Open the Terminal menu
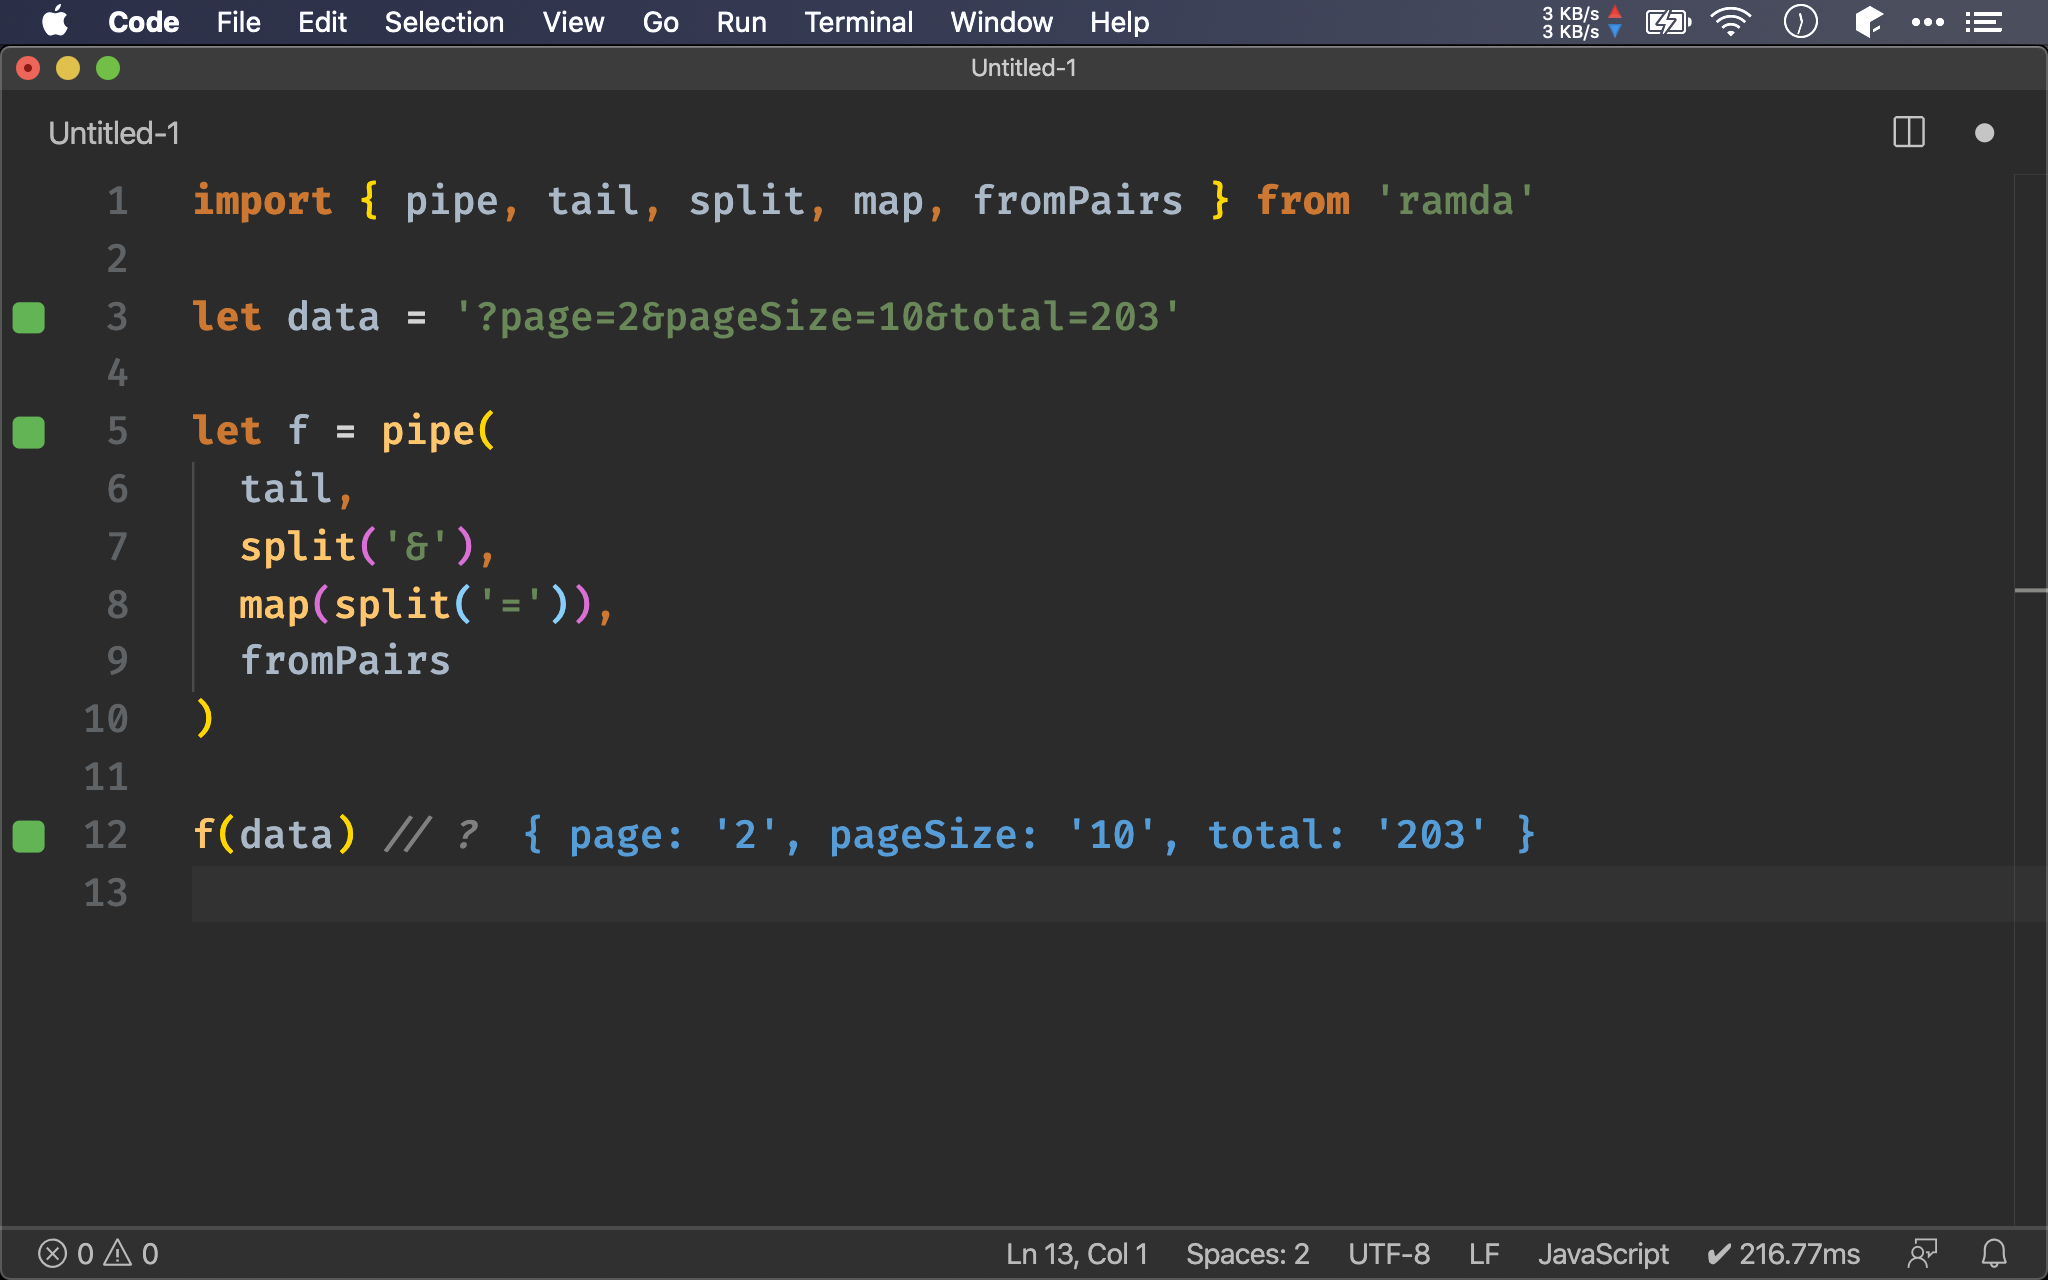The image size is (2048, 1280). click(858, 22)
